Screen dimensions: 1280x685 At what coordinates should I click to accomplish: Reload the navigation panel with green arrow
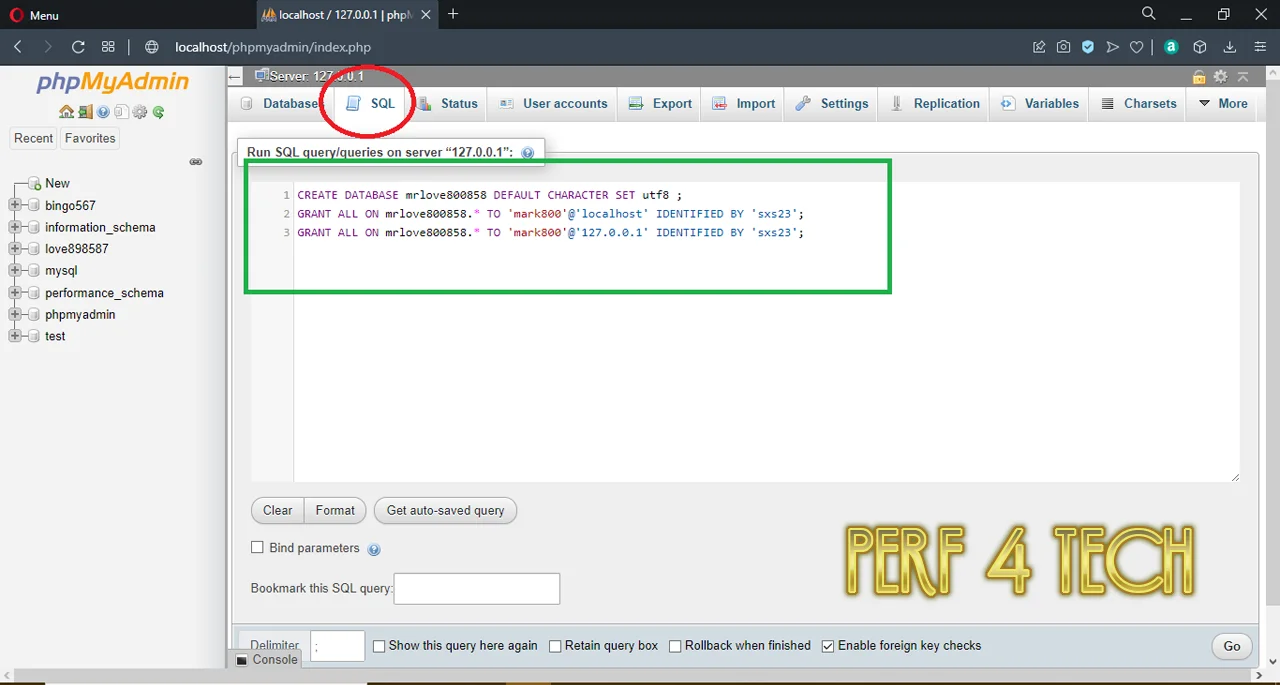[x=158, y=112]
